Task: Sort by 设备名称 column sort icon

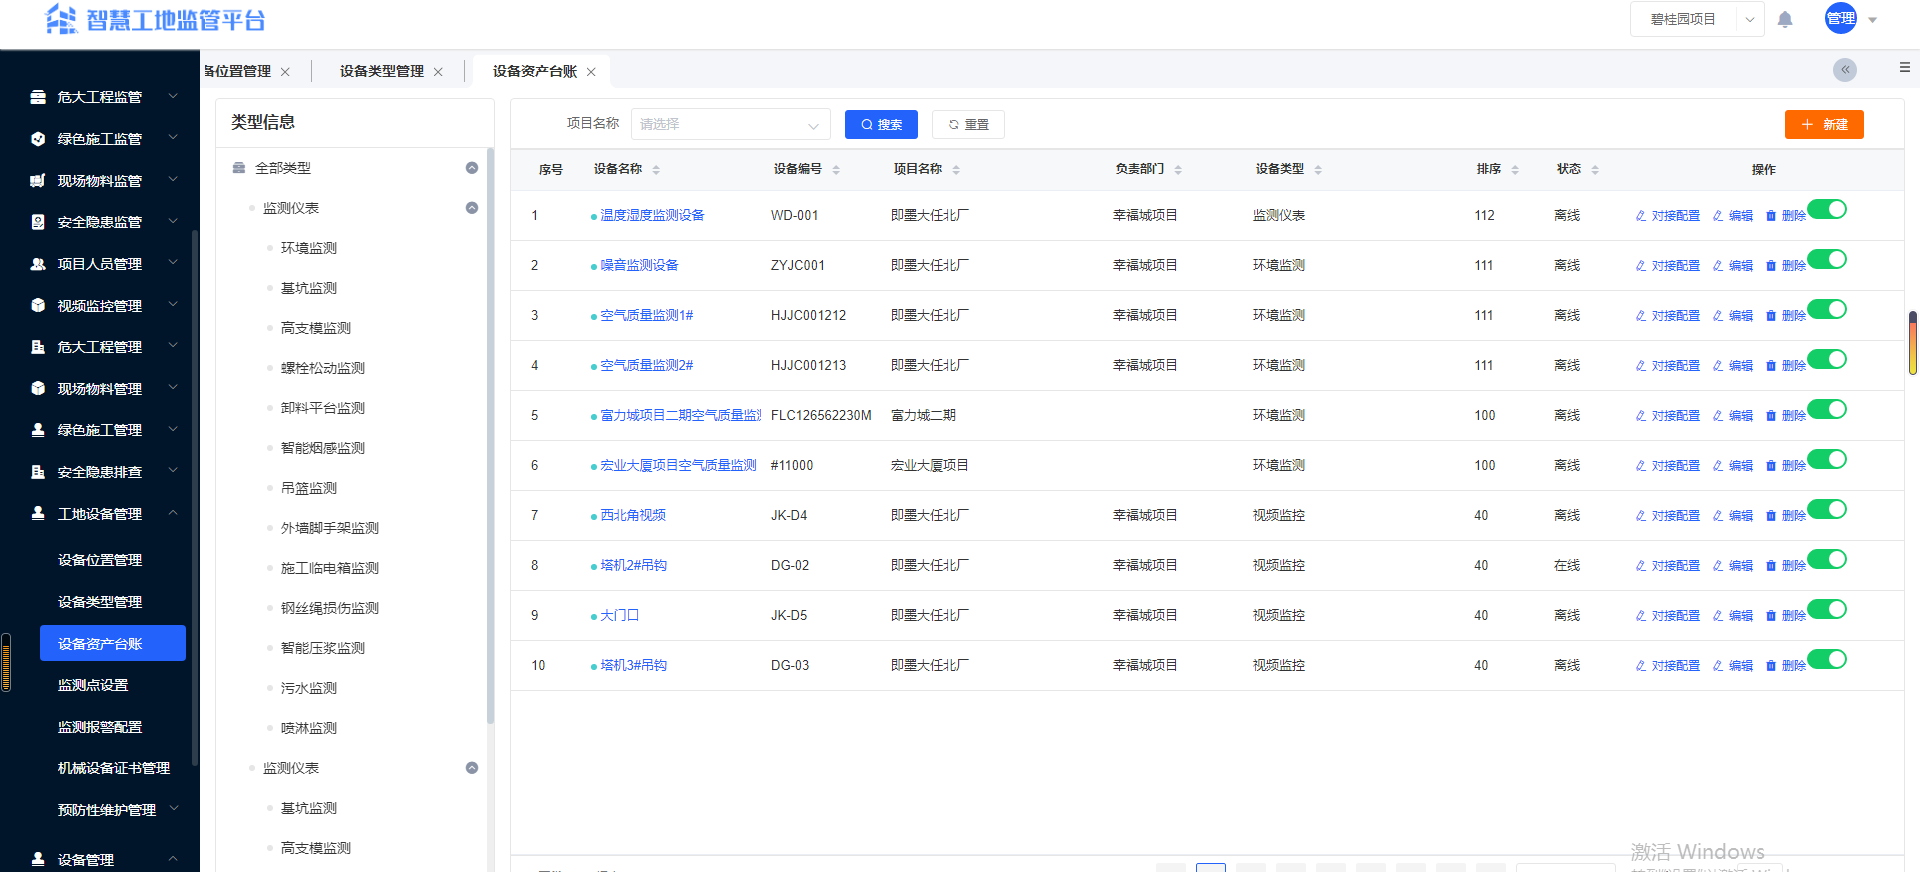Action: [x=656, y=170]
